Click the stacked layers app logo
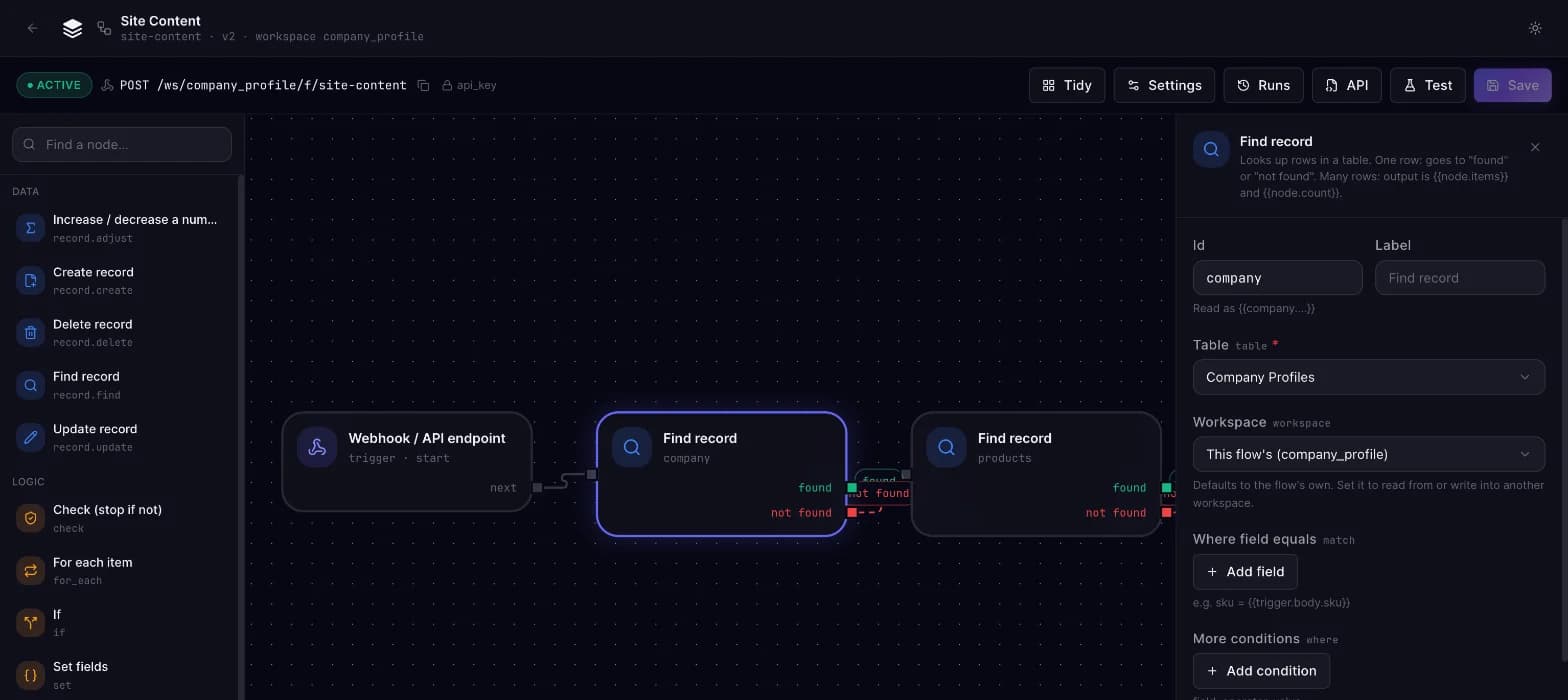Screen dimensions: 1568x700 (72, 29)
